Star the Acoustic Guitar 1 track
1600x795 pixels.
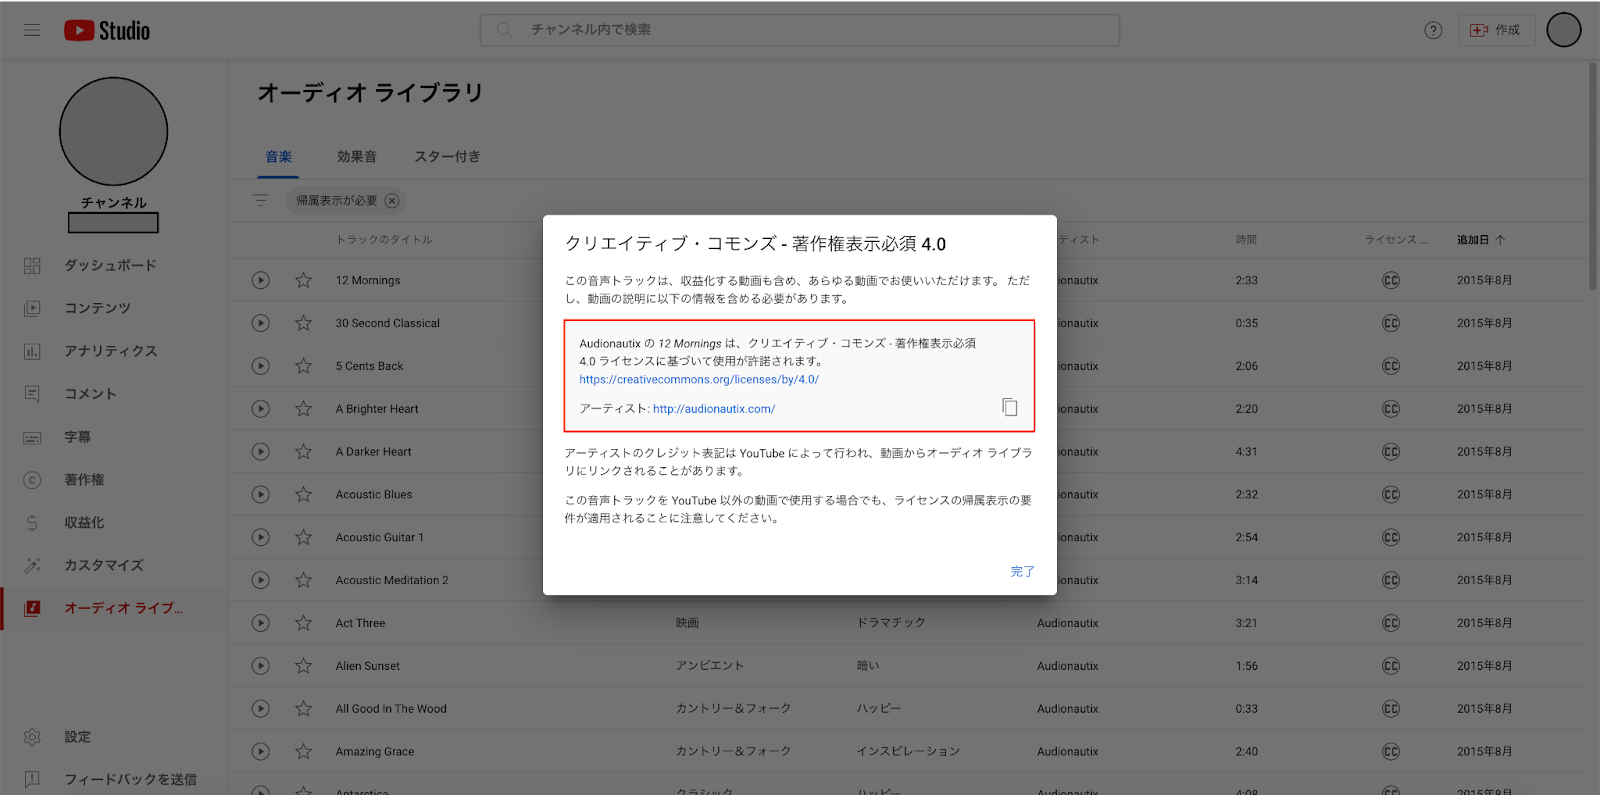click(x=303, y=537)
